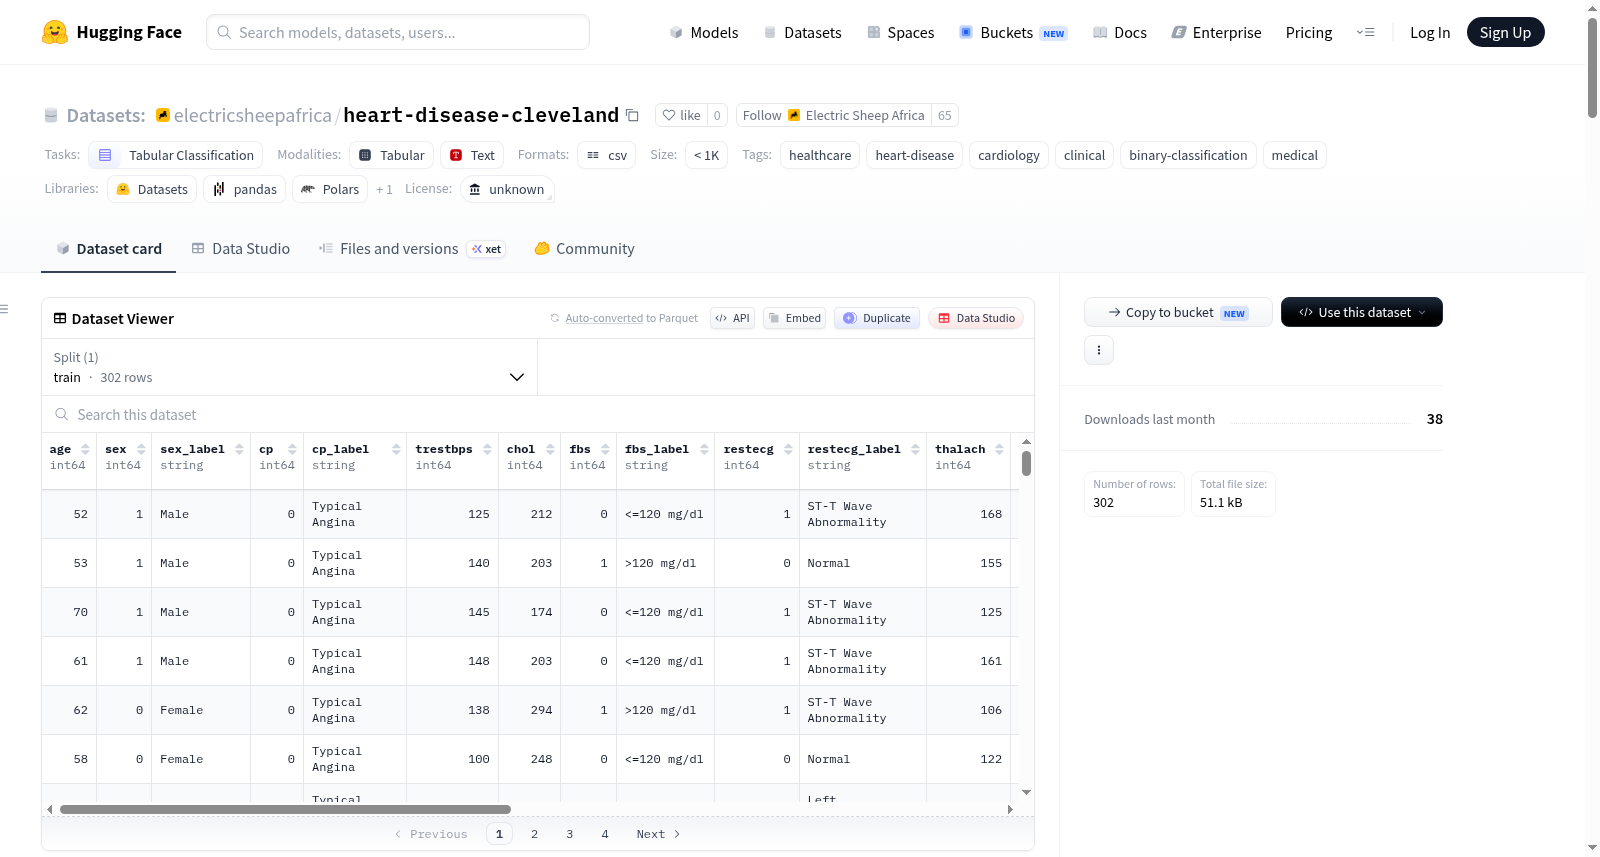Image resolution: width=1600 pixels, height=857 pixels.
Task: Filter by the Tabular Classification task tag
Action: coord(176,155)
